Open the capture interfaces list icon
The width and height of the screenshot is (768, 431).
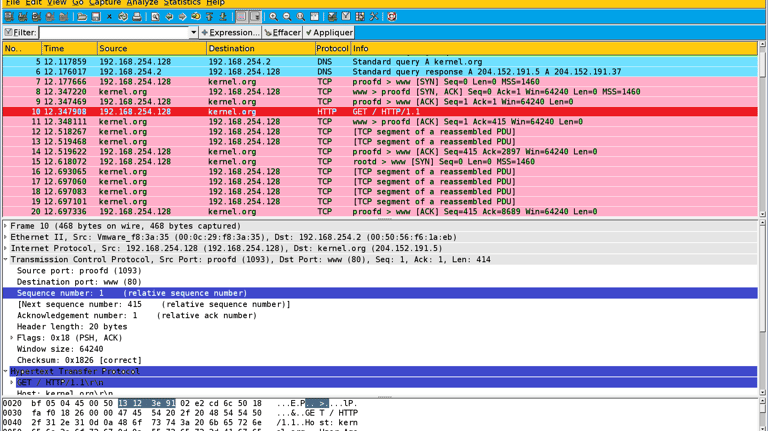(9, 17)
